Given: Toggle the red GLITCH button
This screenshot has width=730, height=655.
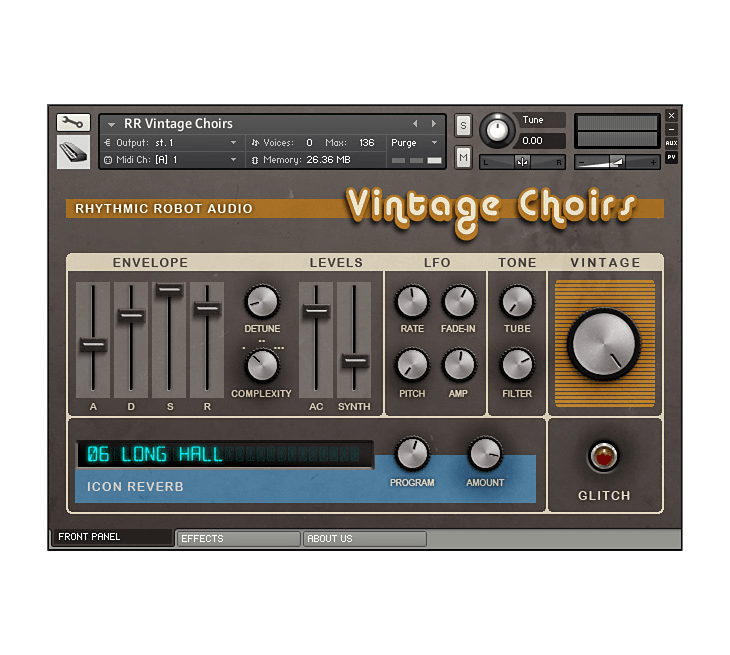Looking at the screenshot, I should click(603, 457).
